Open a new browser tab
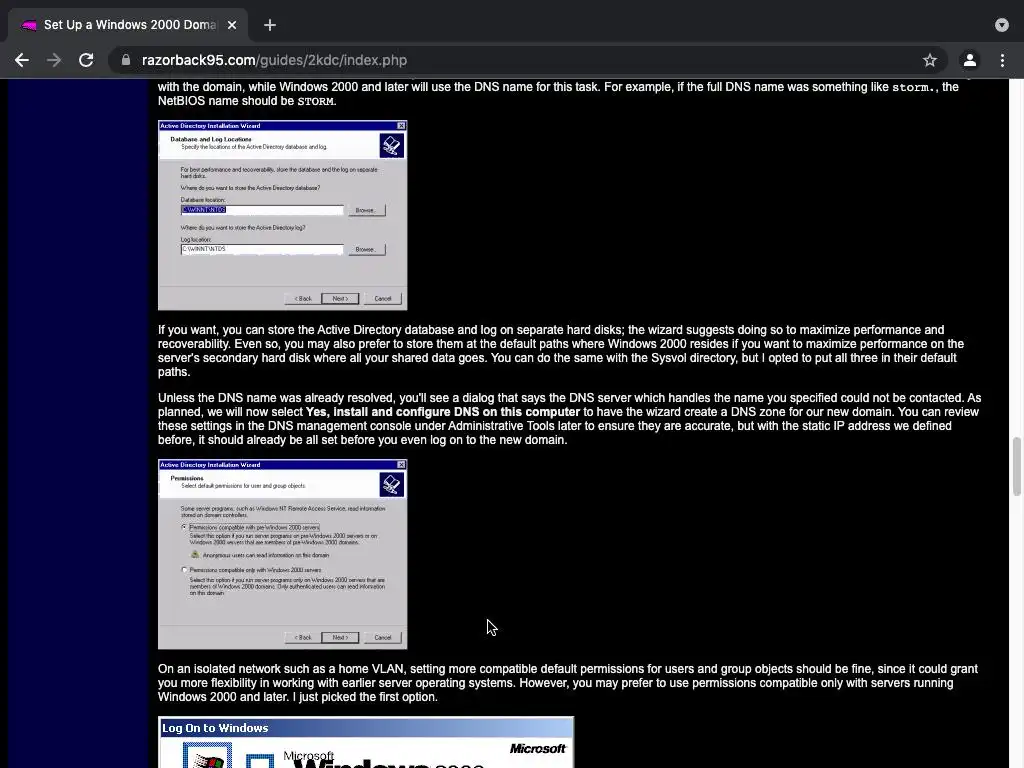The height and width of the screenshot is (768, 1024). tap(270, 25)
